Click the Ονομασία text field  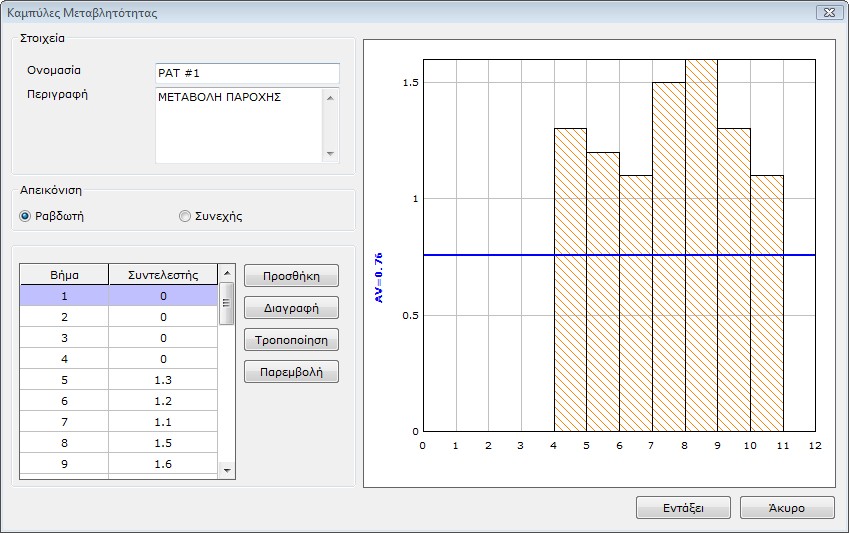(x=247, y=74)
